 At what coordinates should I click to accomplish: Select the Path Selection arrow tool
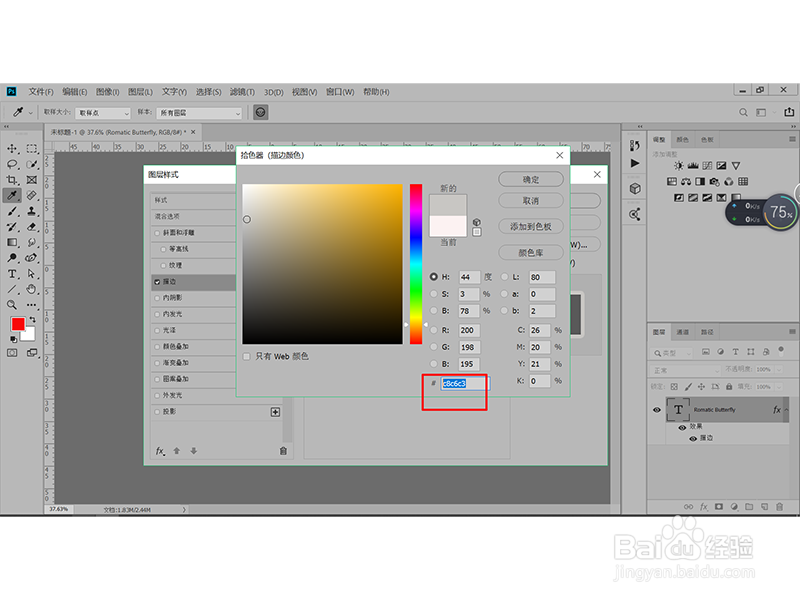tap(32, 274)
